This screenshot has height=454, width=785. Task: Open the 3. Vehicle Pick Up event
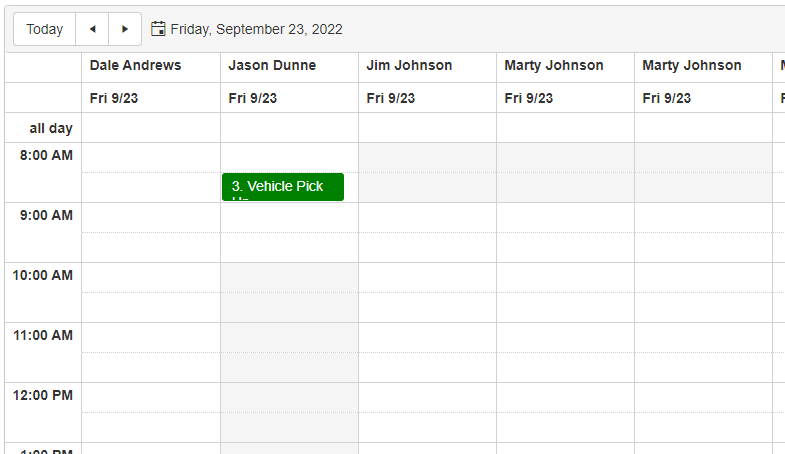(283, 187)
